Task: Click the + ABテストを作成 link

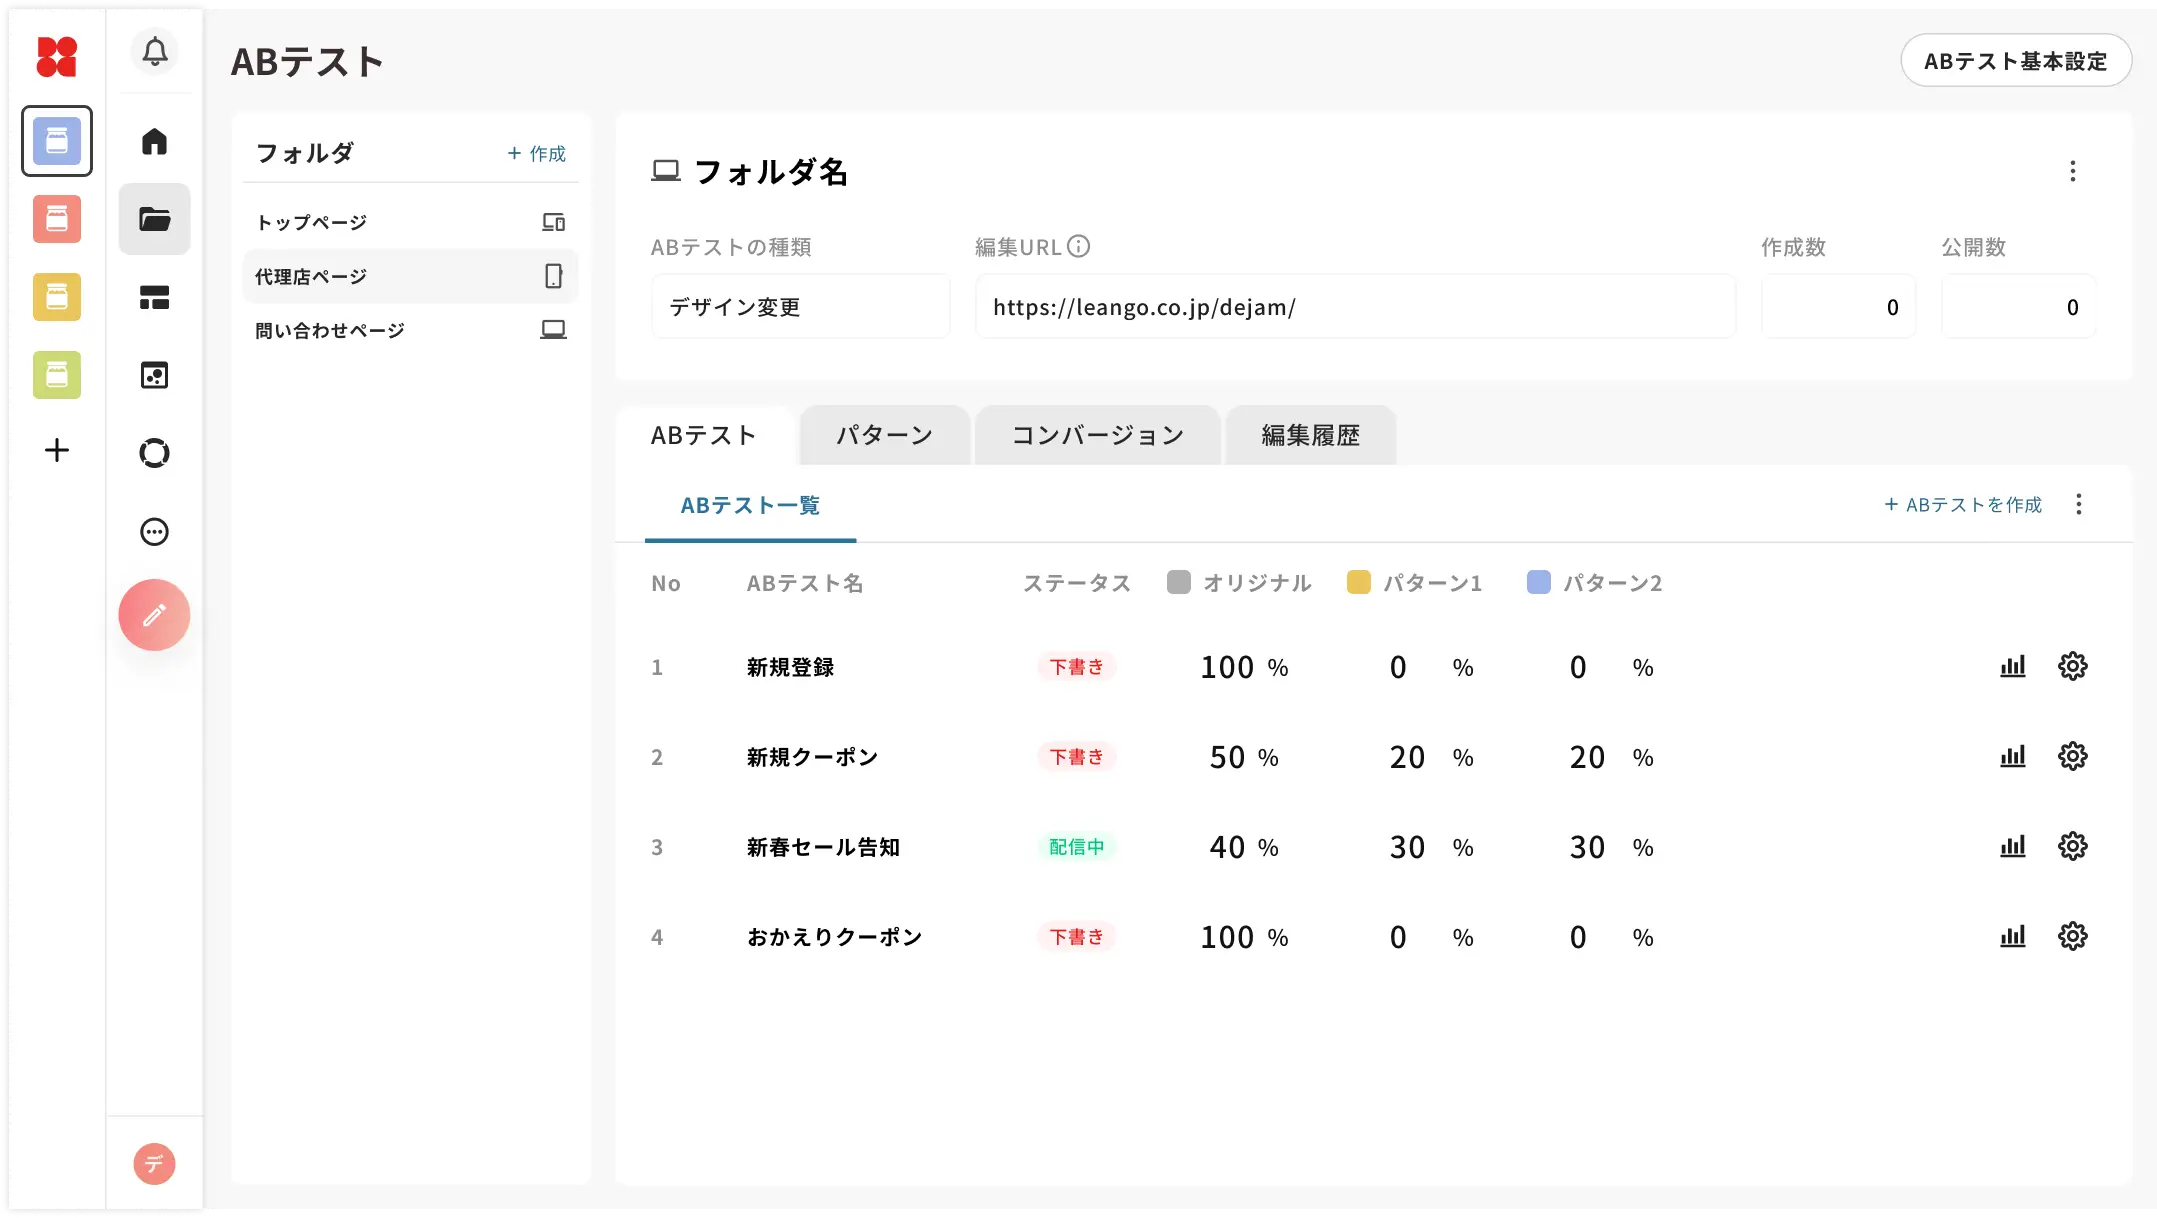Action: coord(1963,505)
